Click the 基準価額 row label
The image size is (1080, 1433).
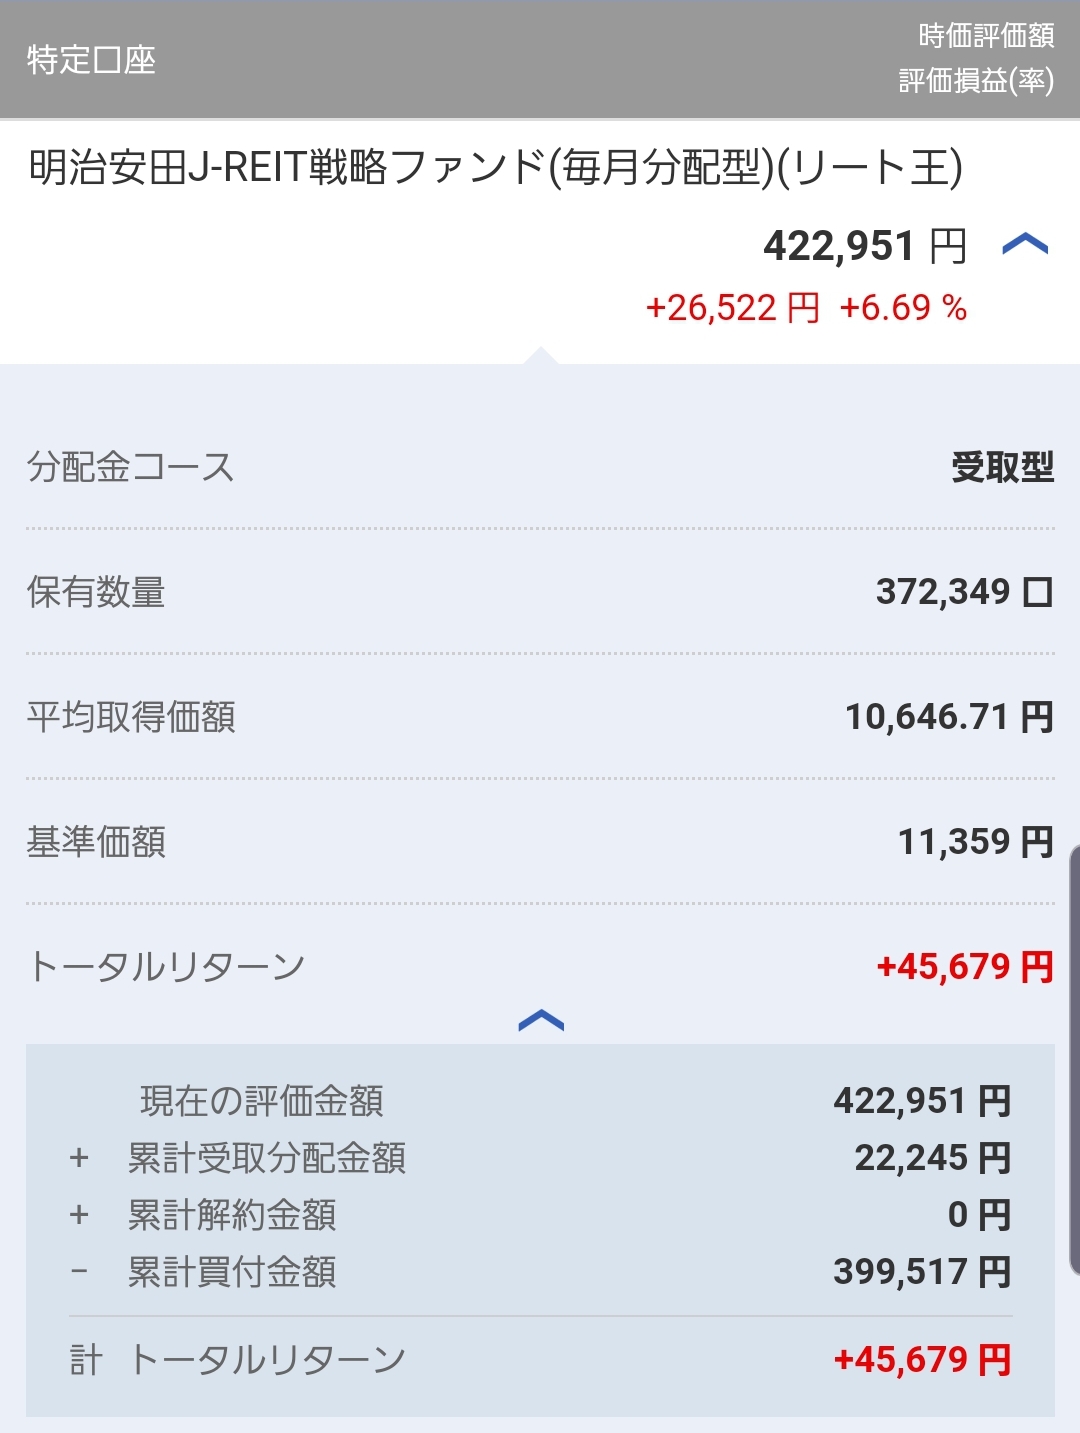pyautogui.click(x=96, y=842)
